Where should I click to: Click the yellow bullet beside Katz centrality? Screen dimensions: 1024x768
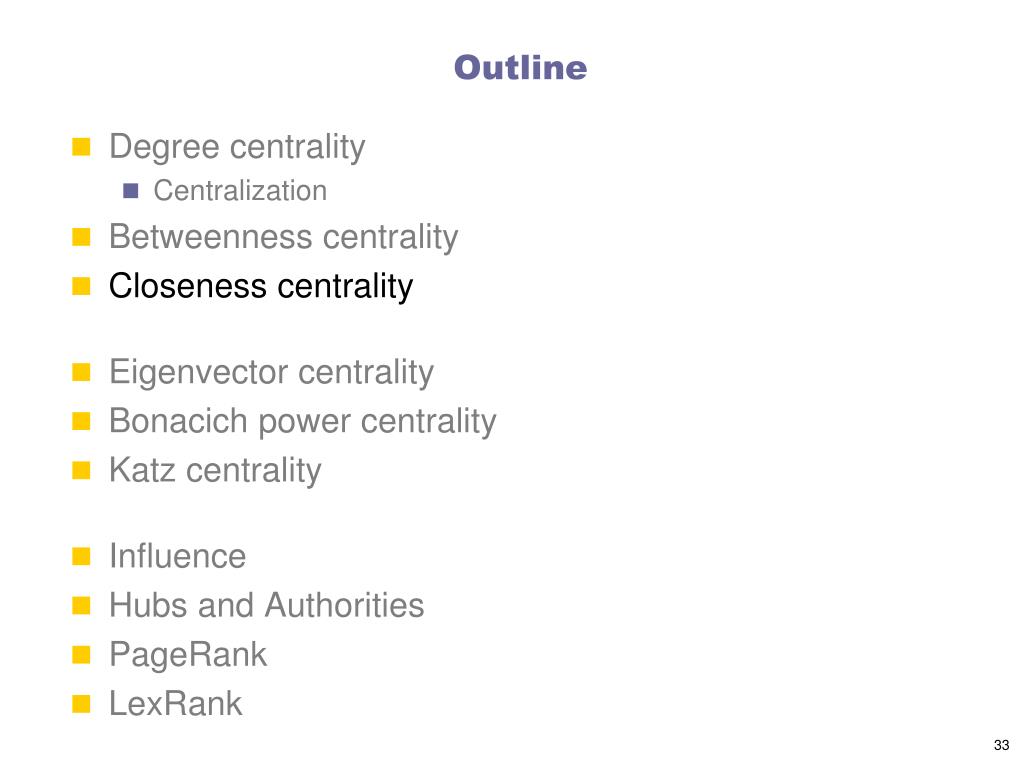81,470
